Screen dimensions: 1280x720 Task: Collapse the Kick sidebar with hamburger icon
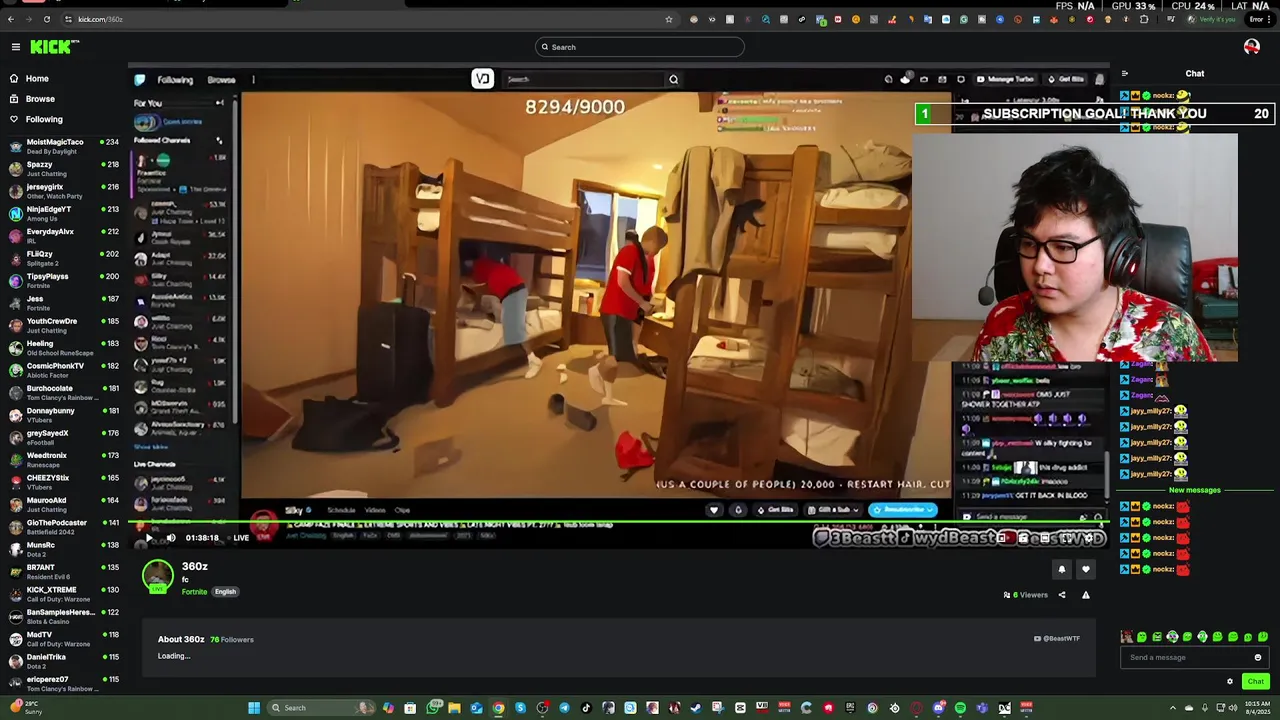coord(15,47)
